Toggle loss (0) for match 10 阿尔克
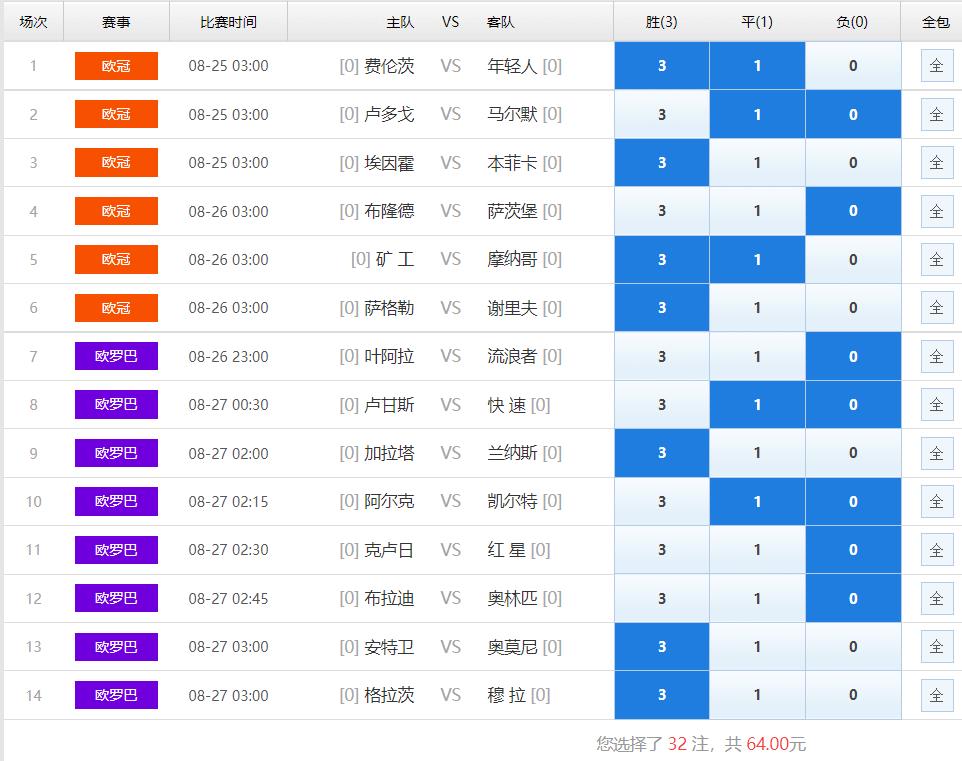962x761 pixels. 853,501
